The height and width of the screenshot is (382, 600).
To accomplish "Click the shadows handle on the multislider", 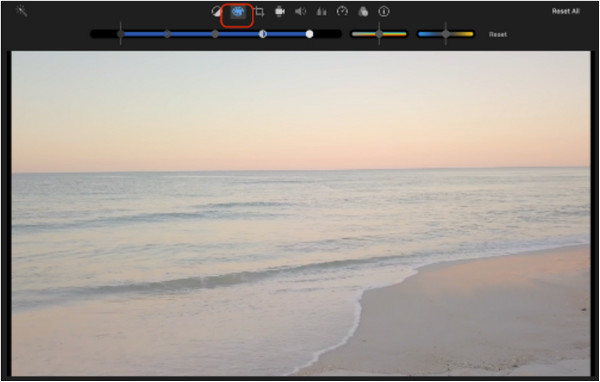I will 167,34.
